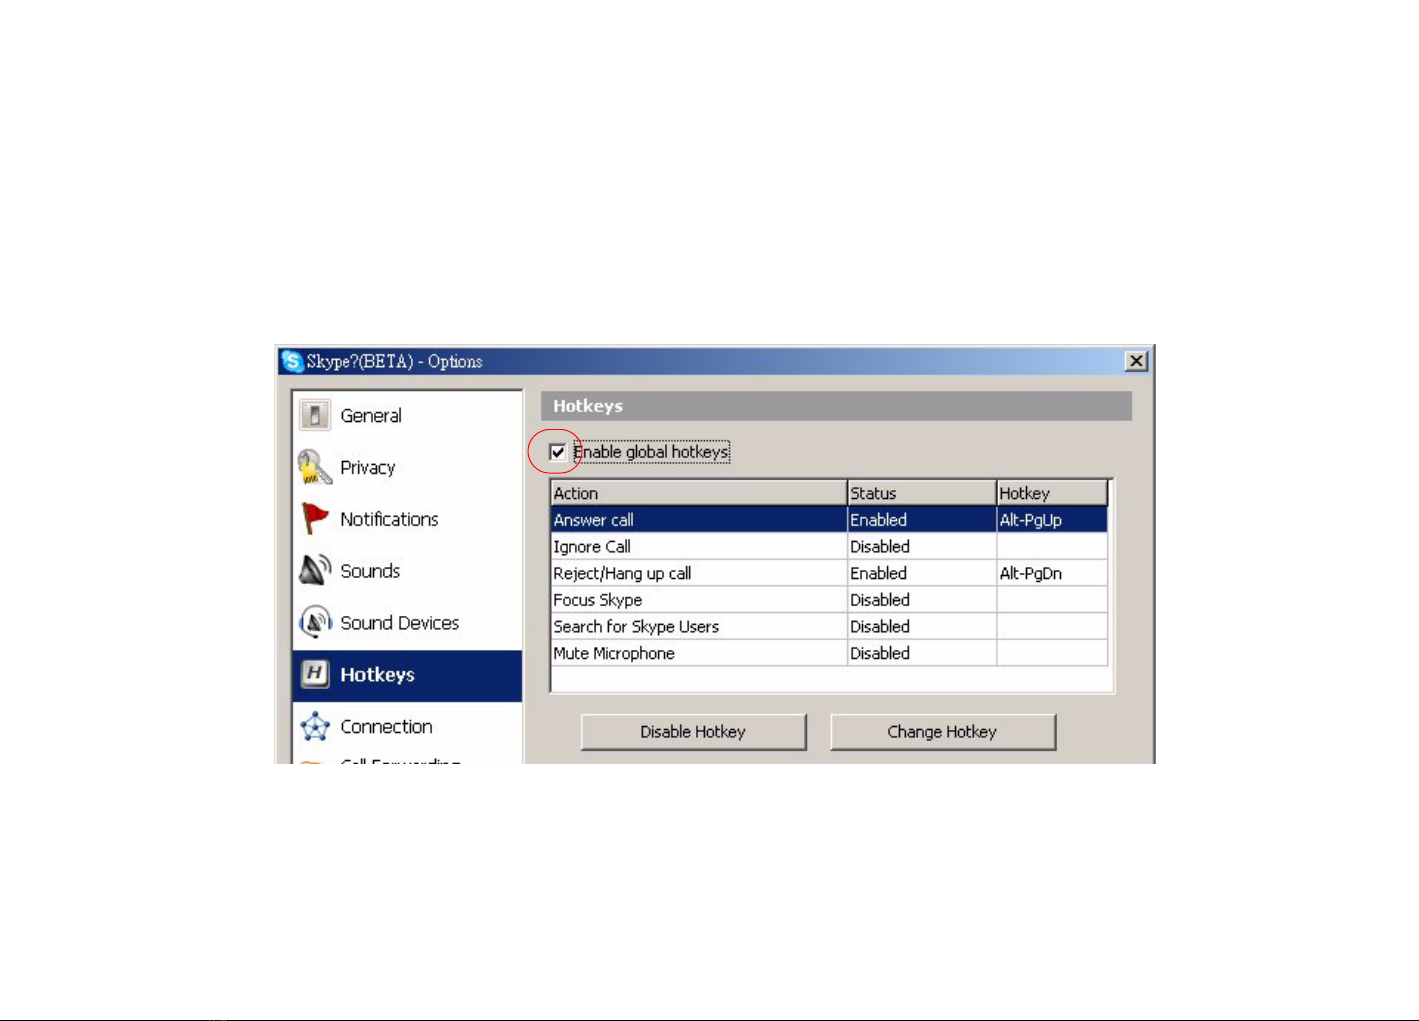Viewport: 1419px width, 1021px height.
Task: Click Disabled status of Mute Microphone
Action: click(922, 653)
